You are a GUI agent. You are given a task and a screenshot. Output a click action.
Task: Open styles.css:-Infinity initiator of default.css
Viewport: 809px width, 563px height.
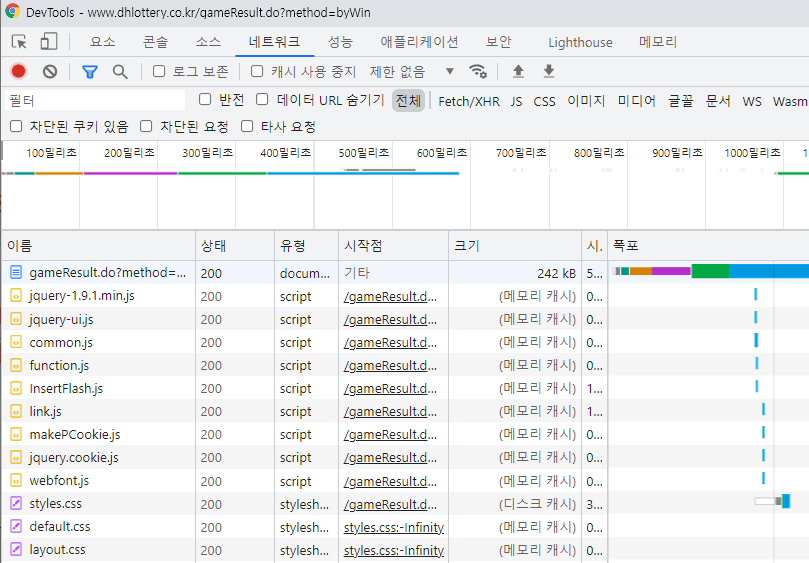[x=394, y=527]
